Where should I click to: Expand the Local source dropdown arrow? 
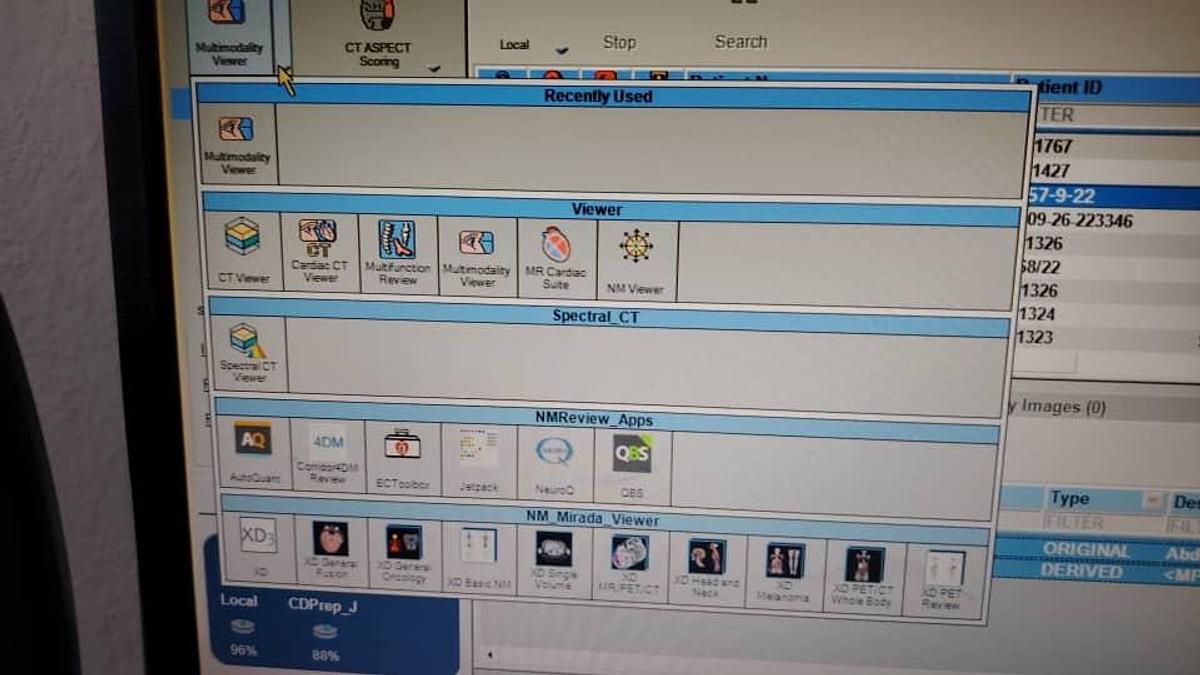pyautogui.click(x=562, y=50)
